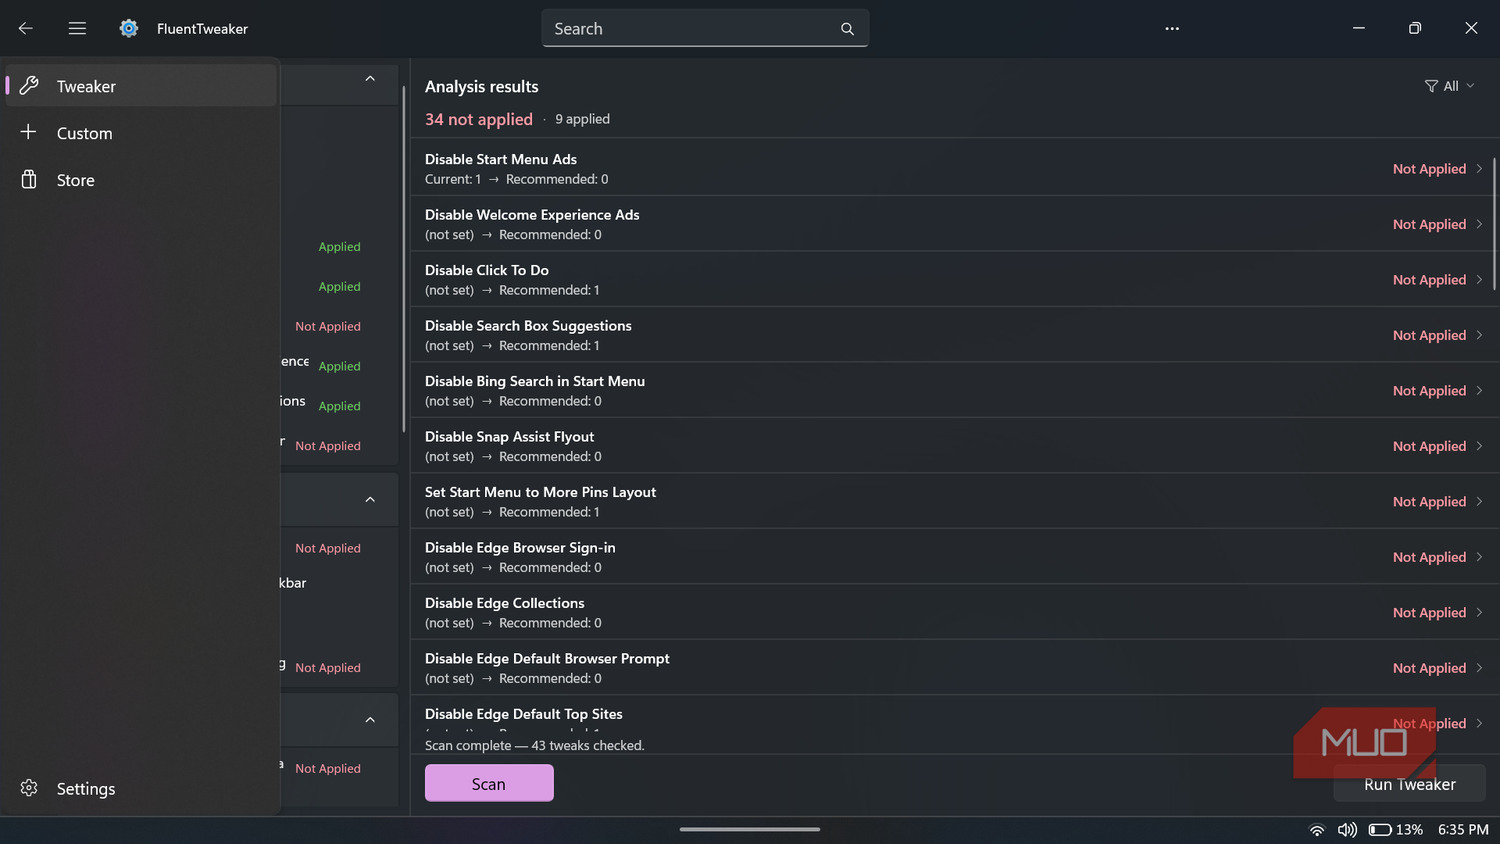This screenshot has width=1500, height=844.
Task: Click the back arrow icon
Action: (26, 28)
